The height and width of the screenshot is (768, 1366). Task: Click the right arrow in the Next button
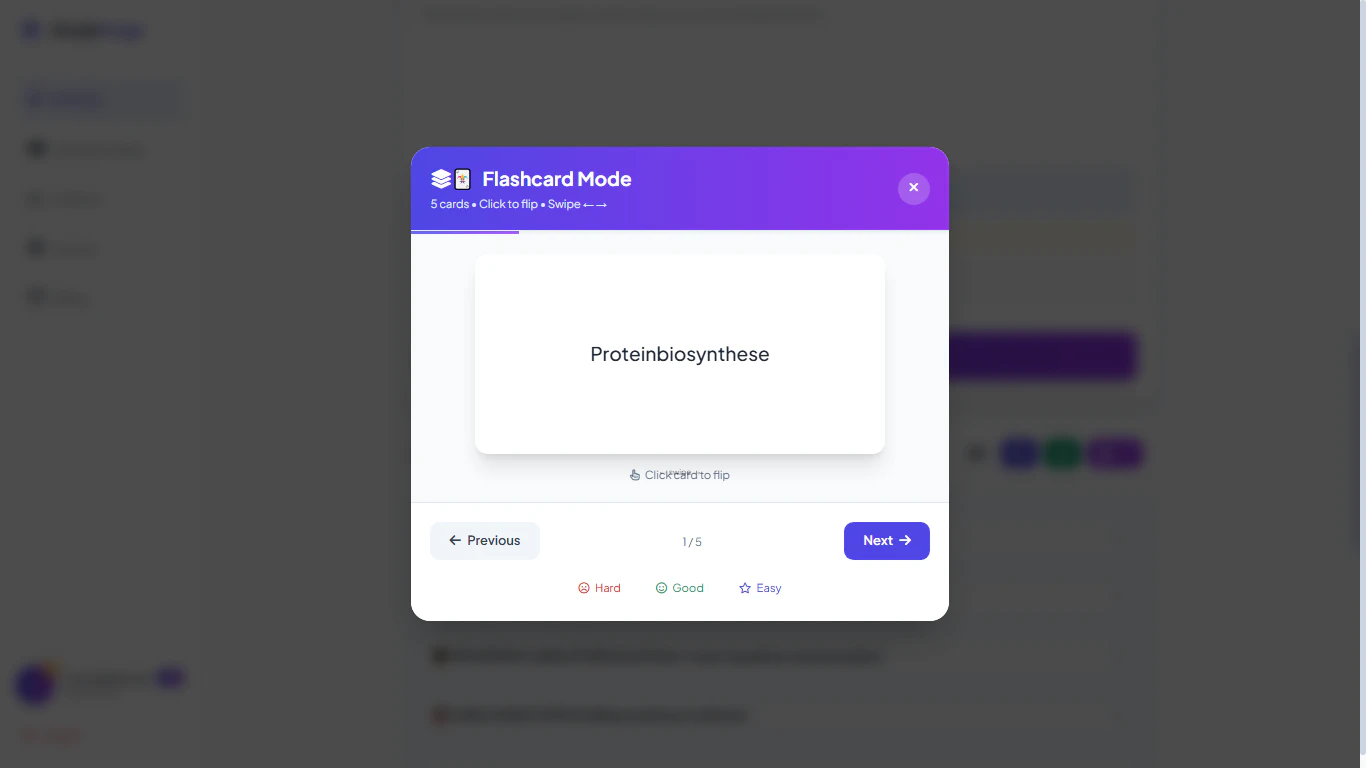coord(905,540)
